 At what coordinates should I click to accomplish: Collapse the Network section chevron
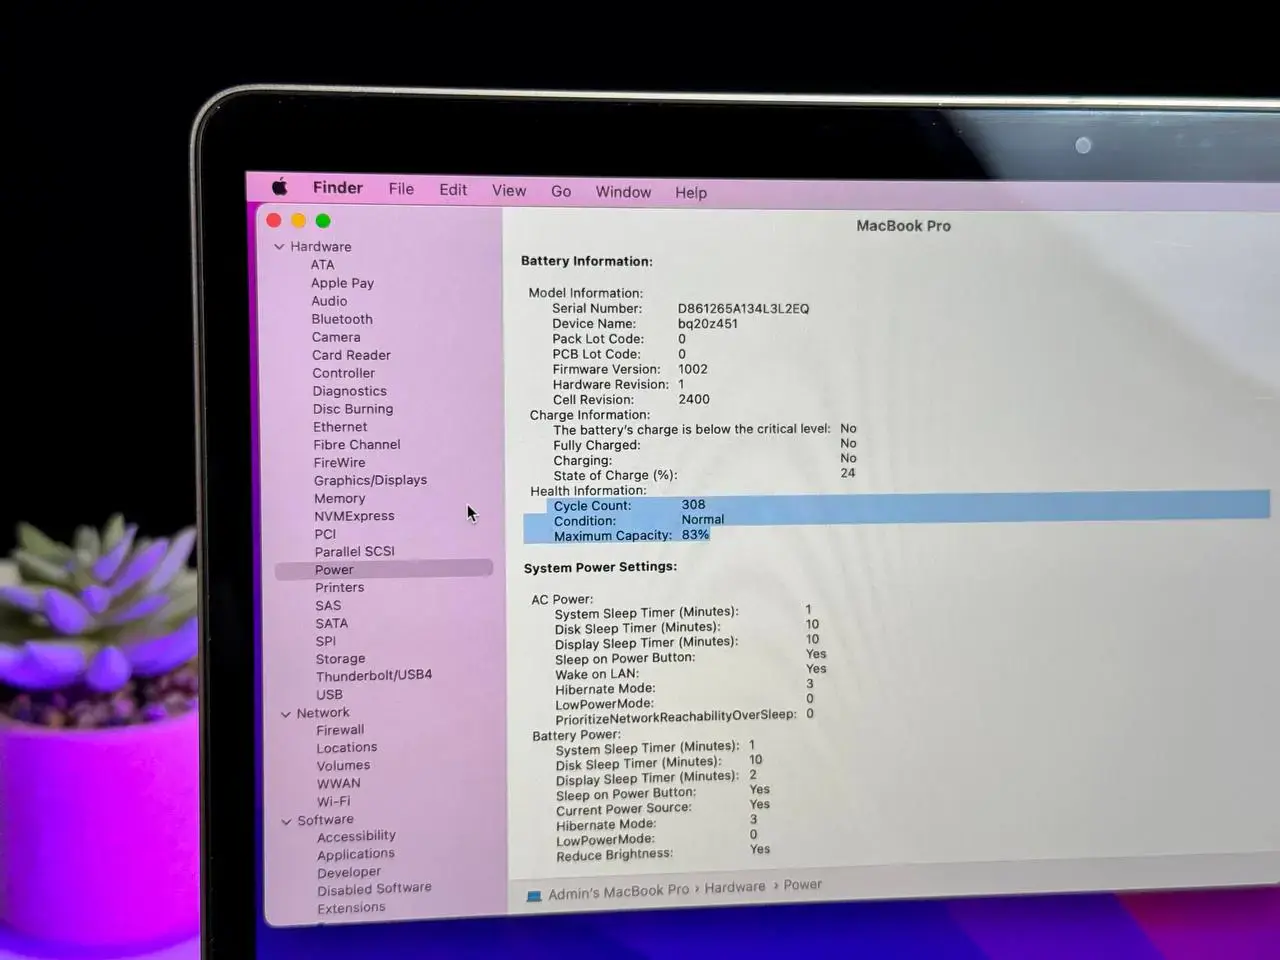[286, 714]
